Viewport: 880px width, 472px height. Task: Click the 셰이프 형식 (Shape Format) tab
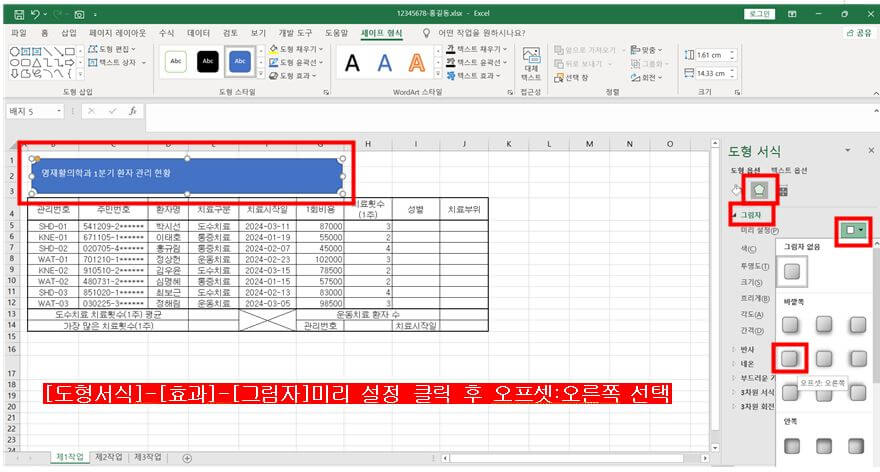pos(381,33)
